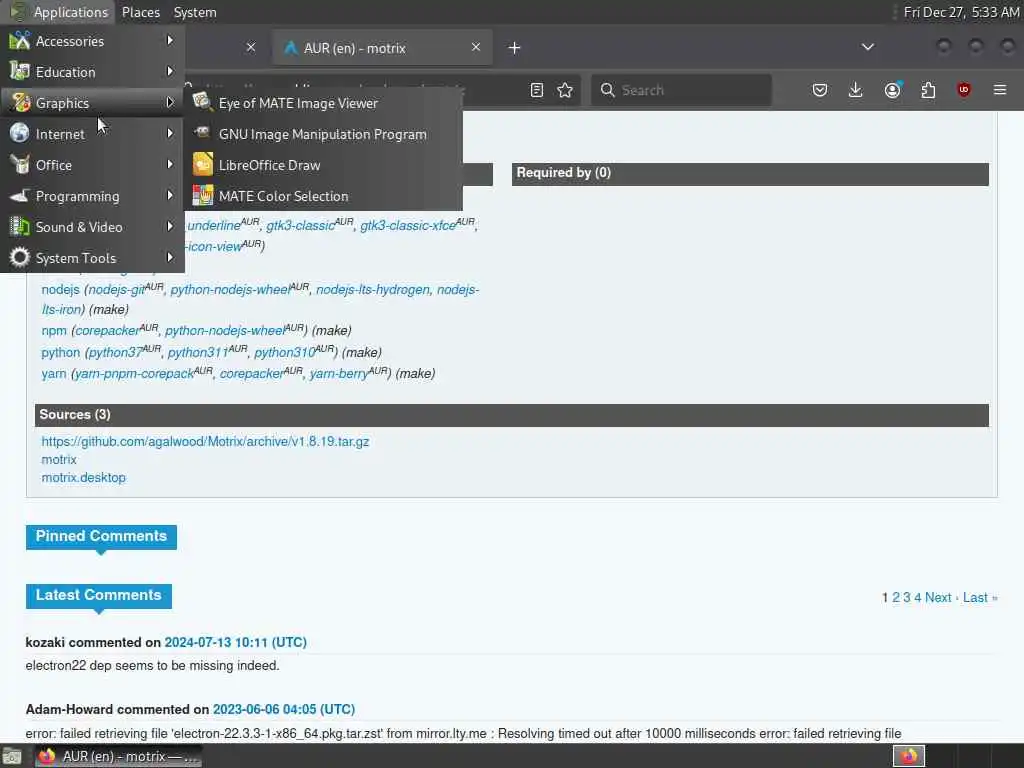
Task: Open the System menu
Action: (x=195, y=12)
